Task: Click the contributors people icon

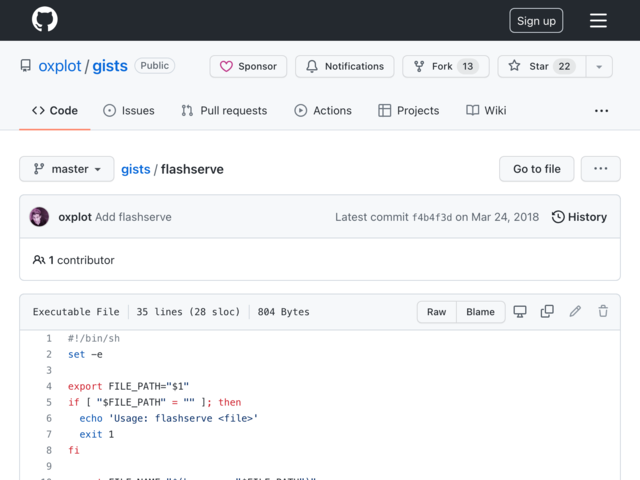Action: point(39,260)
